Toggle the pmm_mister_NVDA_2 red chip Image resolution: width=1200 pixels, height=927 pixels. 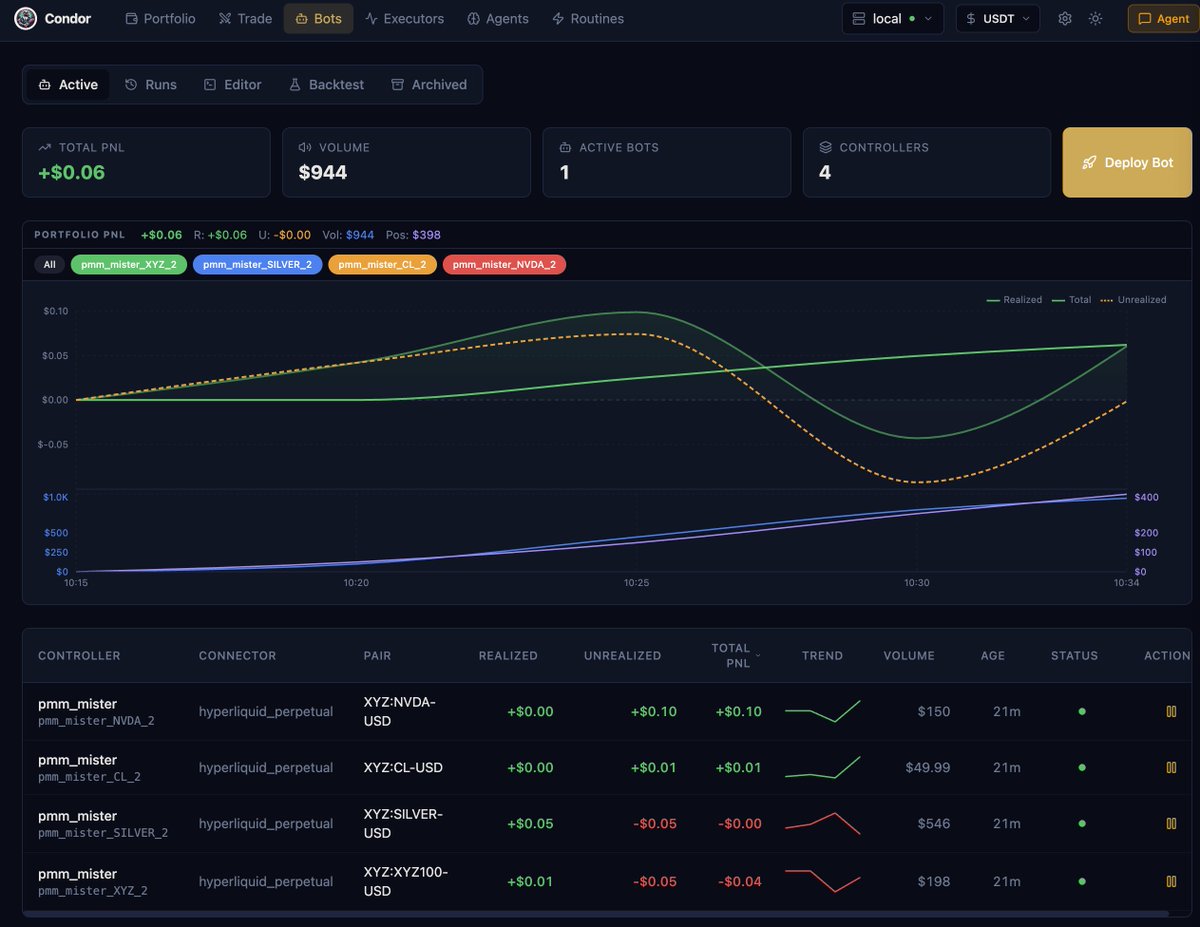click(x=504, y=265)
